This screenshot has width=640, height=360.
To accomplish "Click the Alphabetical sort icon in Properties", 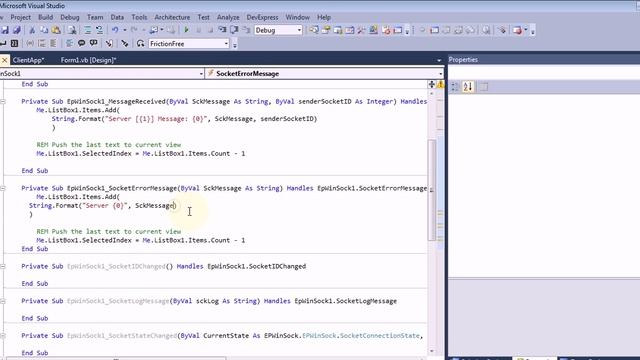I will click(468, 87).
